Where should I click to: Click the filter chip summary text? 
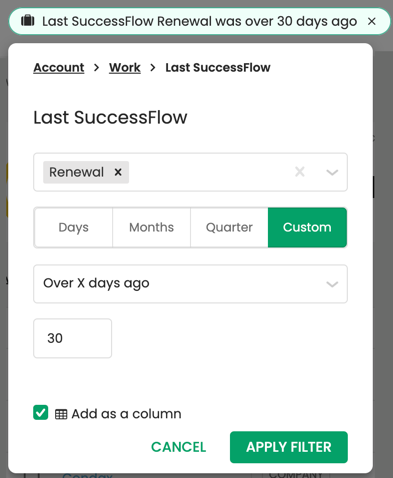[199, 21]
